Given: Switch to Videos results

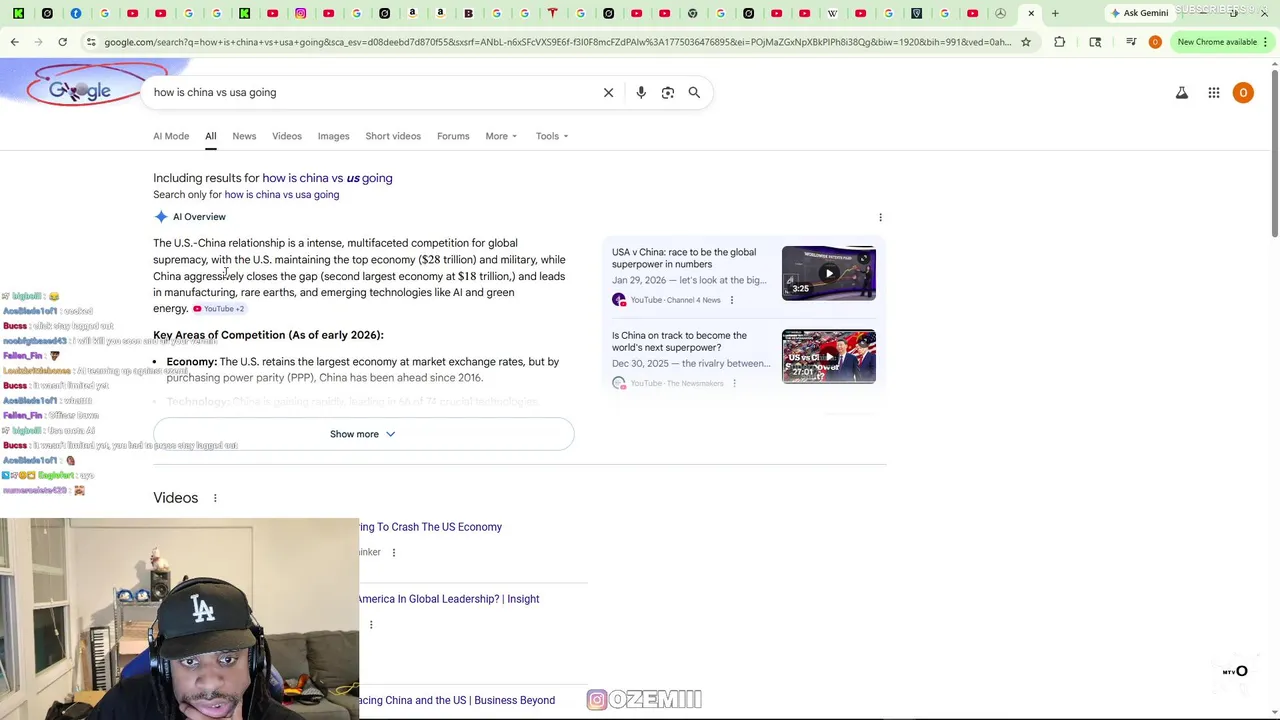Looking at the screenshot, I should pyautogui.click(x=287, y=136).
